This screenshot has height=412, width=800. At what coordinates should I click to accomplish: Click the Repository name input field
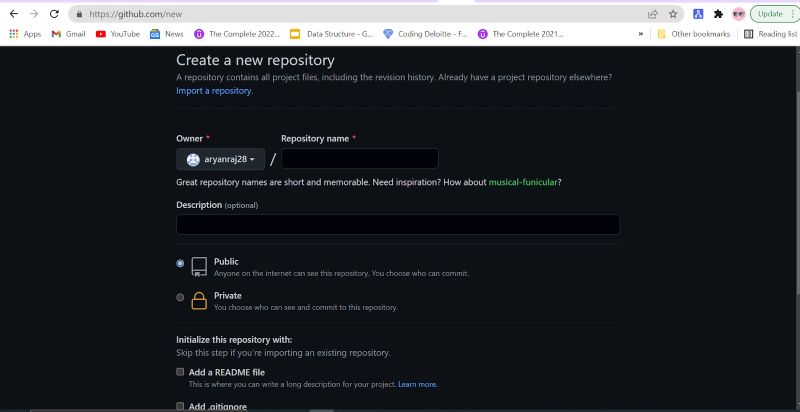pyautogui.click(x=360, y=159)
